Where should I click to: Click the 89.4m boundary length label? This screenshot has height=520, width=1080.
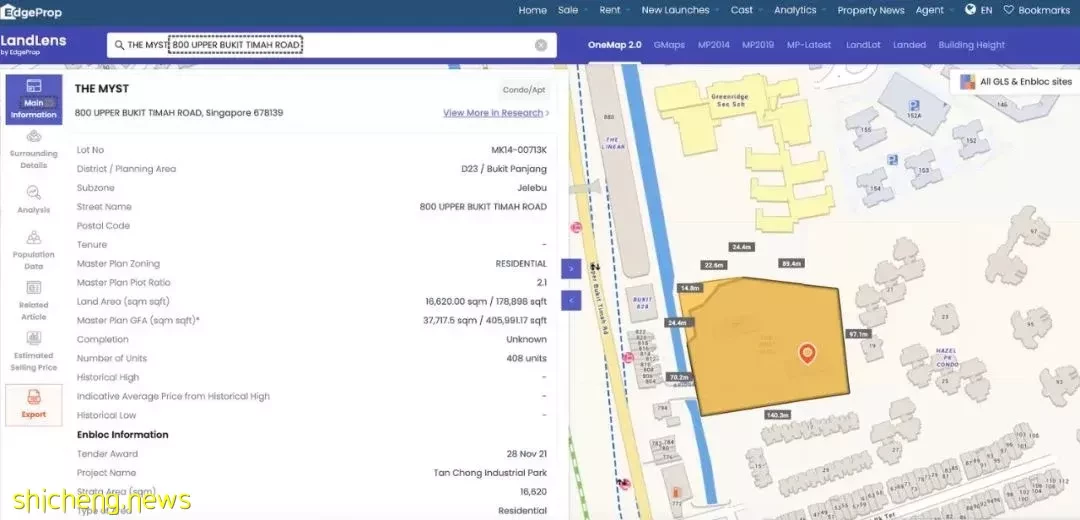pos(791,264)
